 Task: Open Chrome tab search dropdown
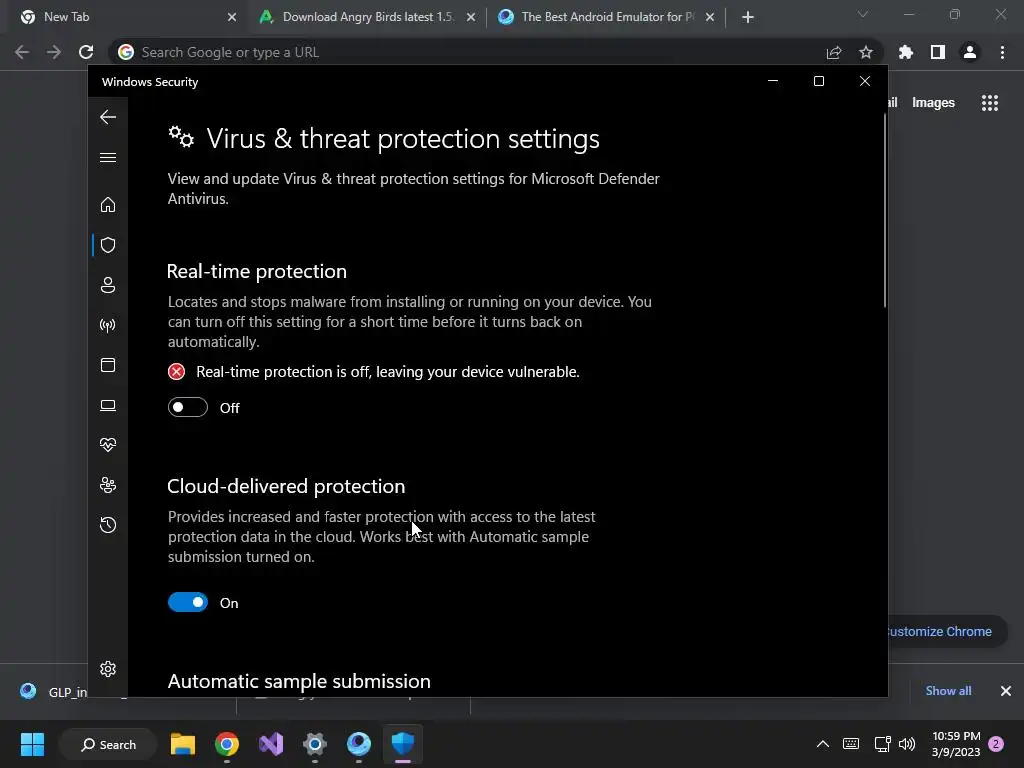tap(863, 14)
